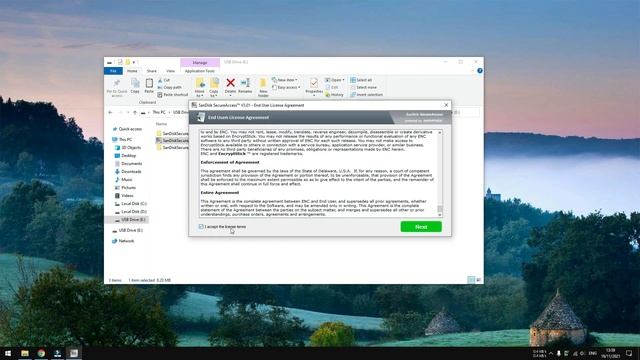Expand the Easy access dropdown
This screenshot has width=640, height=360.
pos(286,87)
